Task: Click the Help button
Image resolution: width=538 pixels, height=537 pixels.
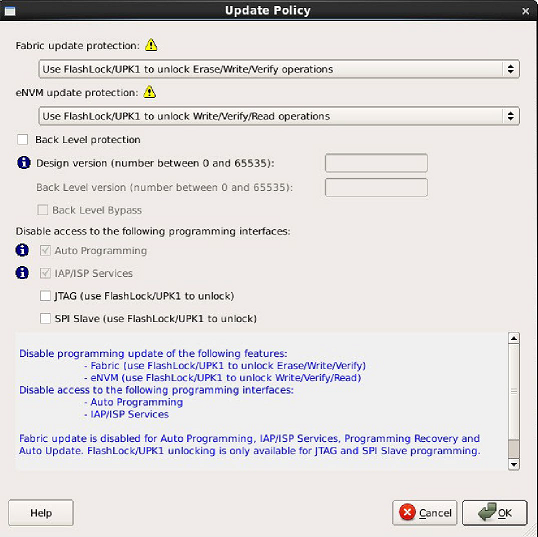Action: pyautogui.click(x=41, y=513)
